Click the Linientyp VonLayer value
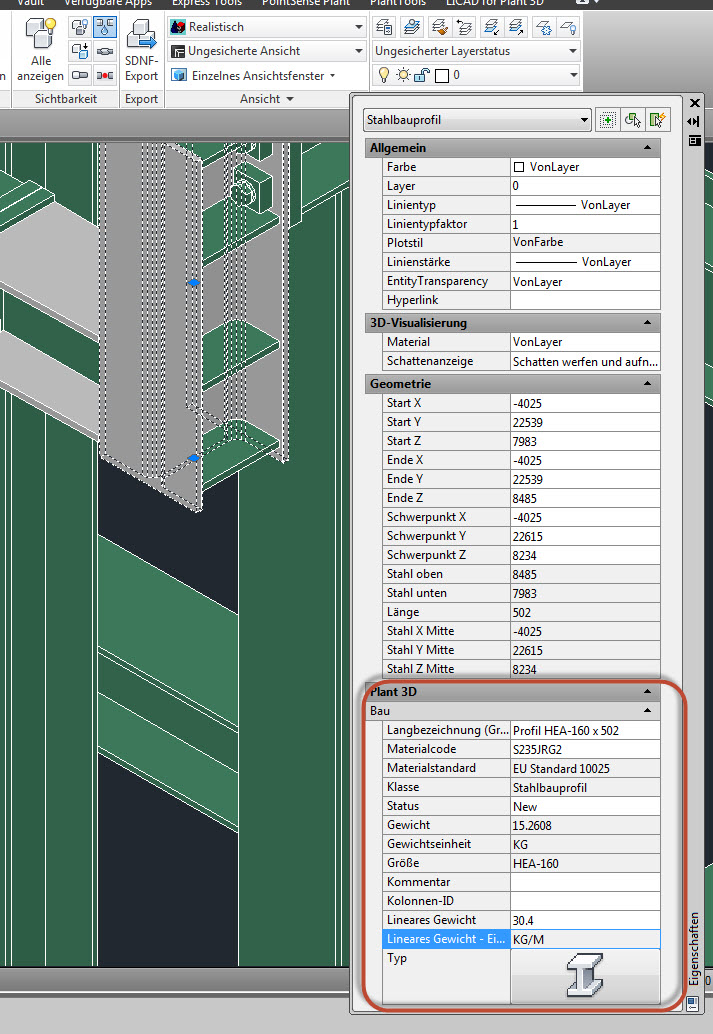This screenshot has width=713, height=1034. tap(585, 205)
